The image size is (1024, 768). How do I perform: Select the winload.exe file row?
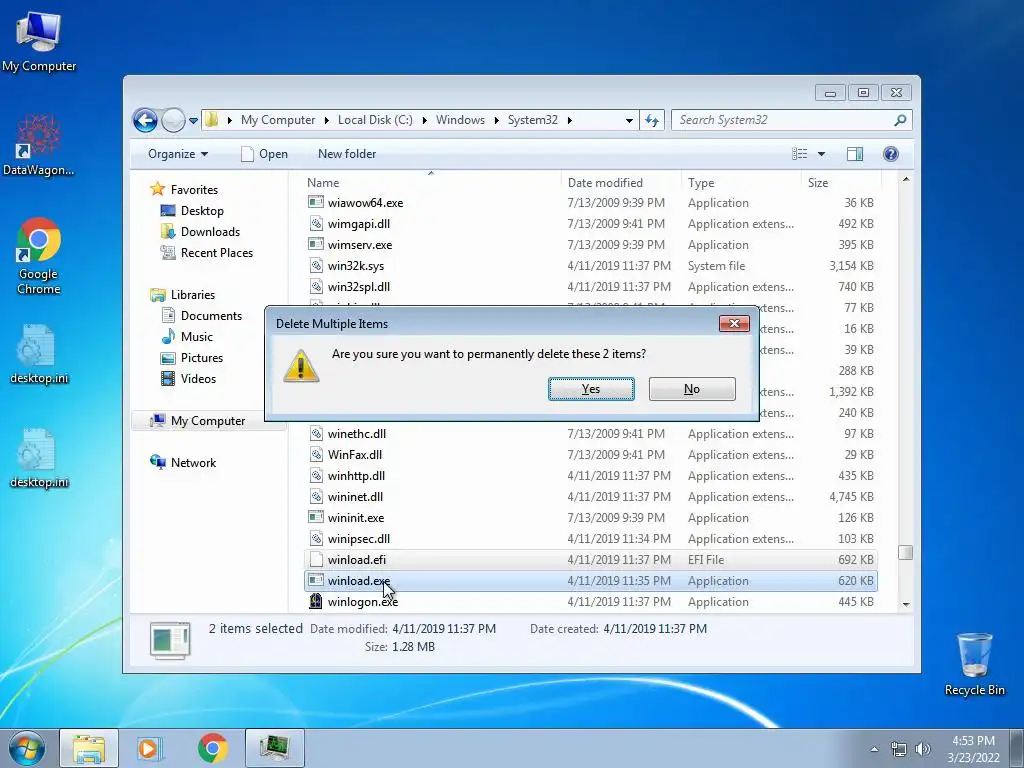pos(591,581)
